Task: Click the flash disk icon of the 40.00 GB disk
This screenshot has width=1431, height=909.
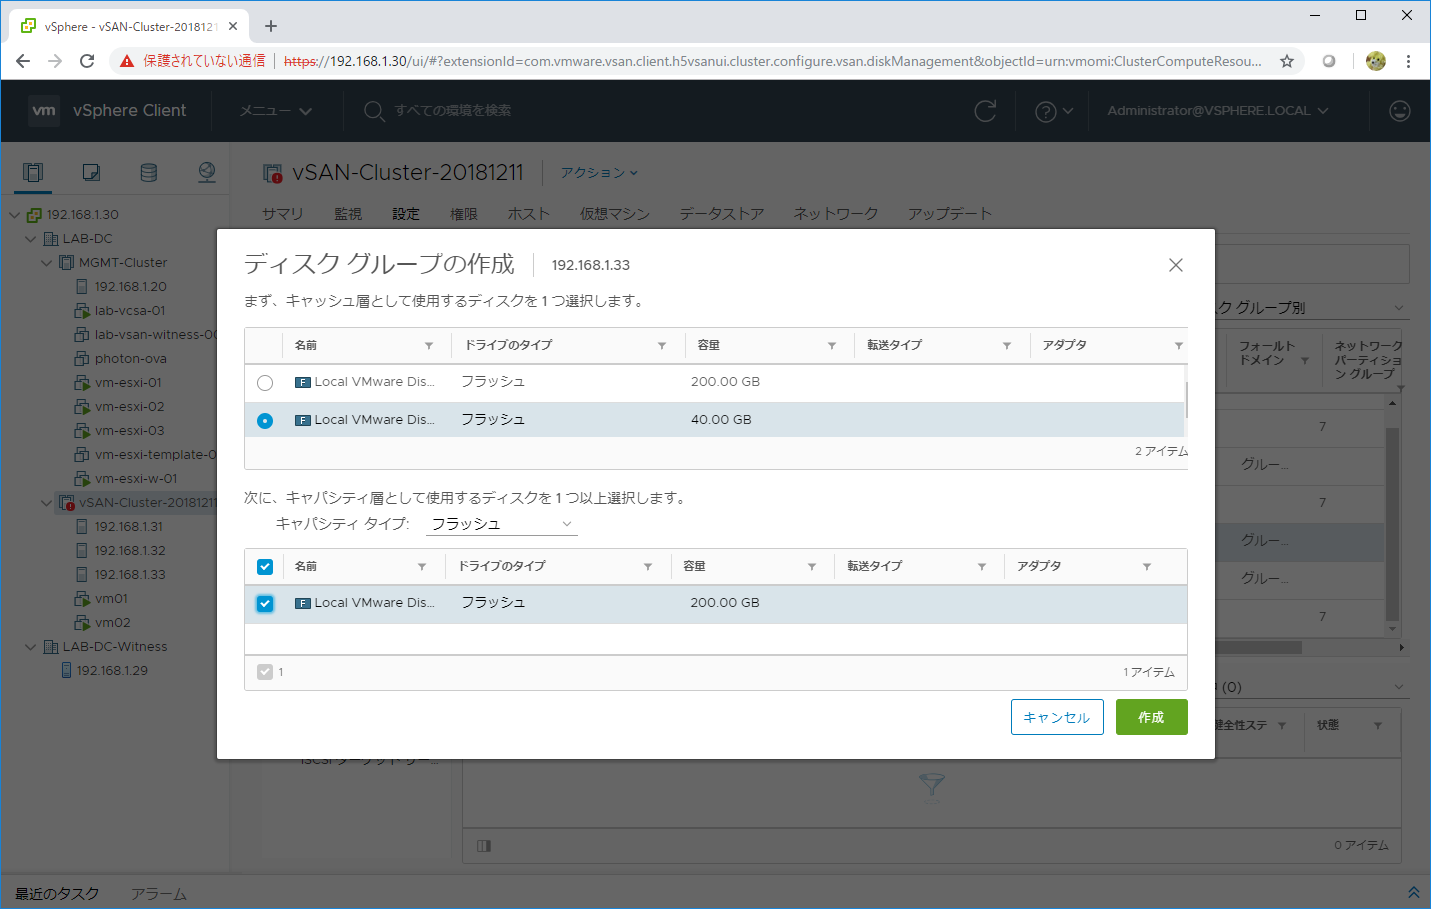Action: coord(303,420)
